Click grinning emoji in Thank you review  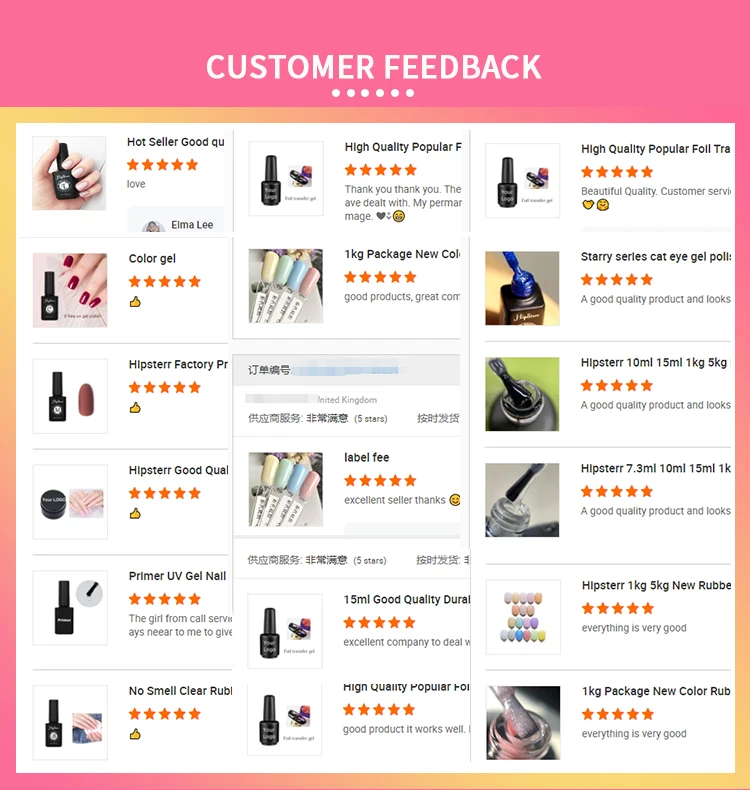pos(398,216)
